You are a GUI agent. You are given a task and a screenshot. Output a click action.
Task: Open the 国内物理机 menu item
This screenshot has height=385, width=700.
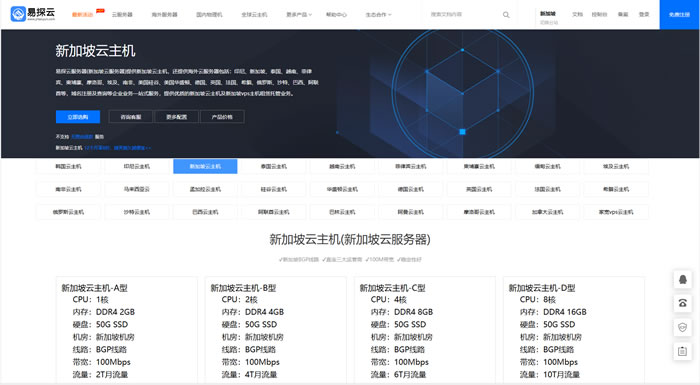pos(209,15)
